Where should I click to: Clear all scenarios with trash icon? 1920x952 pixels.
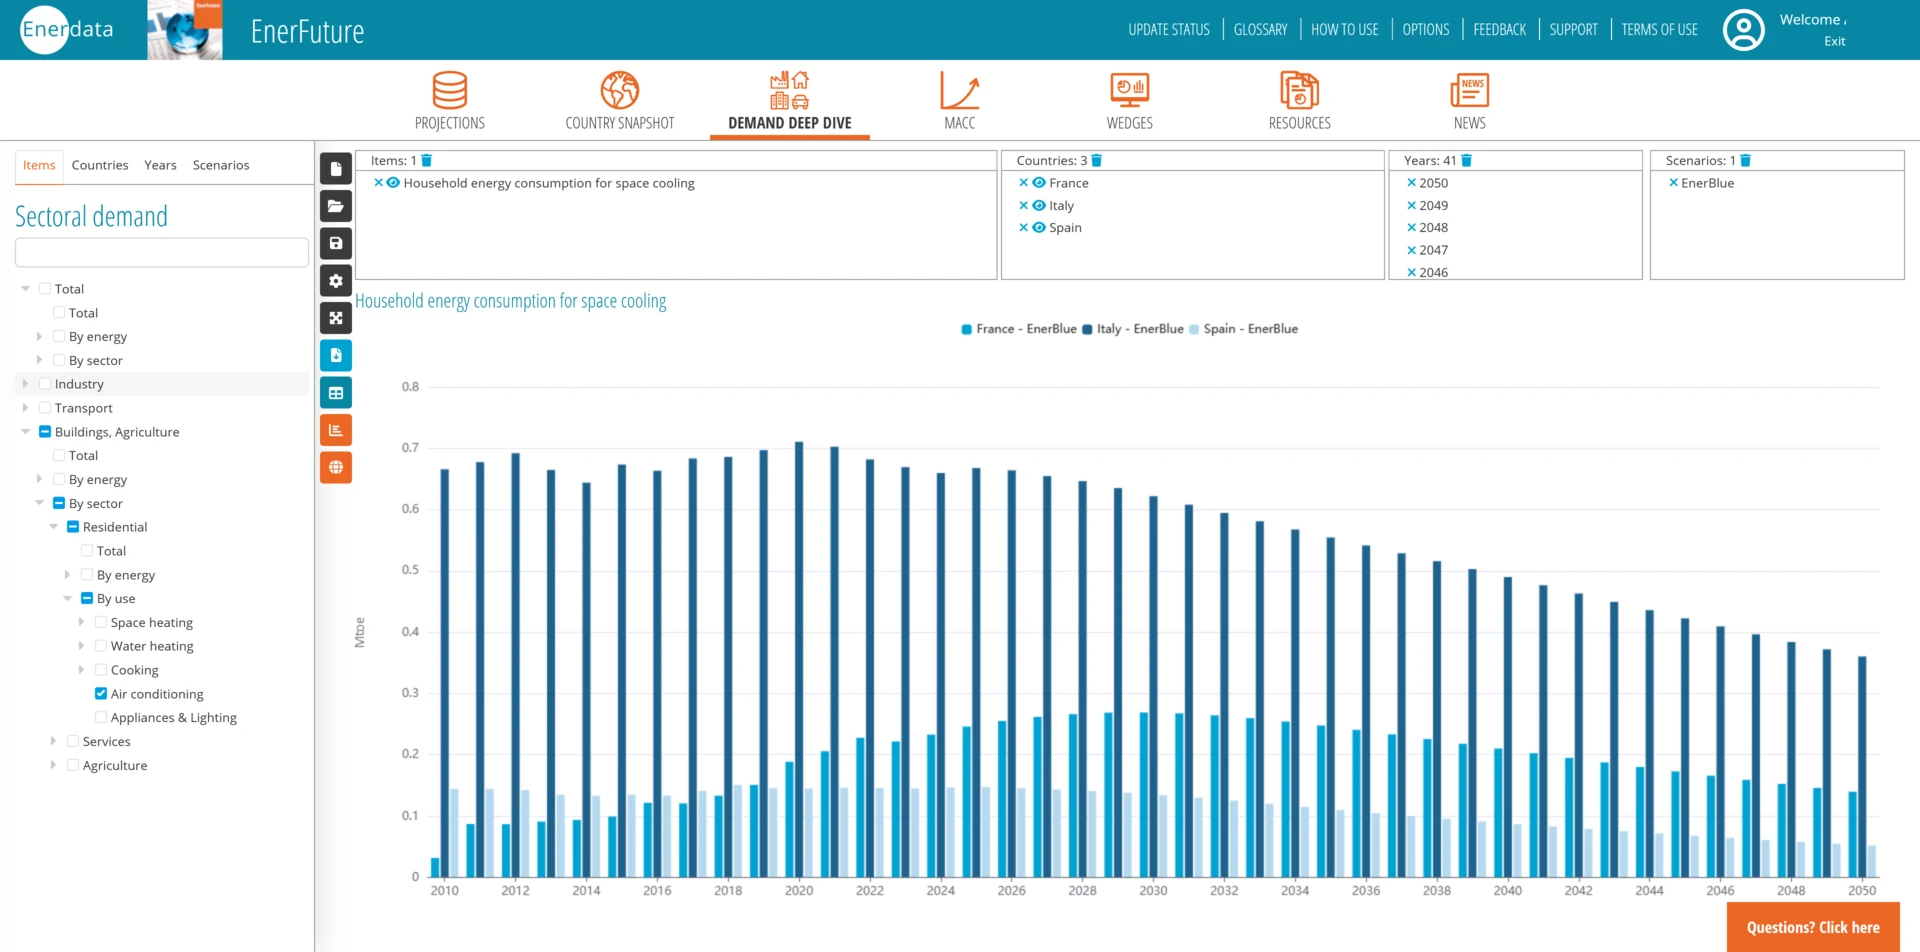pyautogui.click(x=1746, y=161)
